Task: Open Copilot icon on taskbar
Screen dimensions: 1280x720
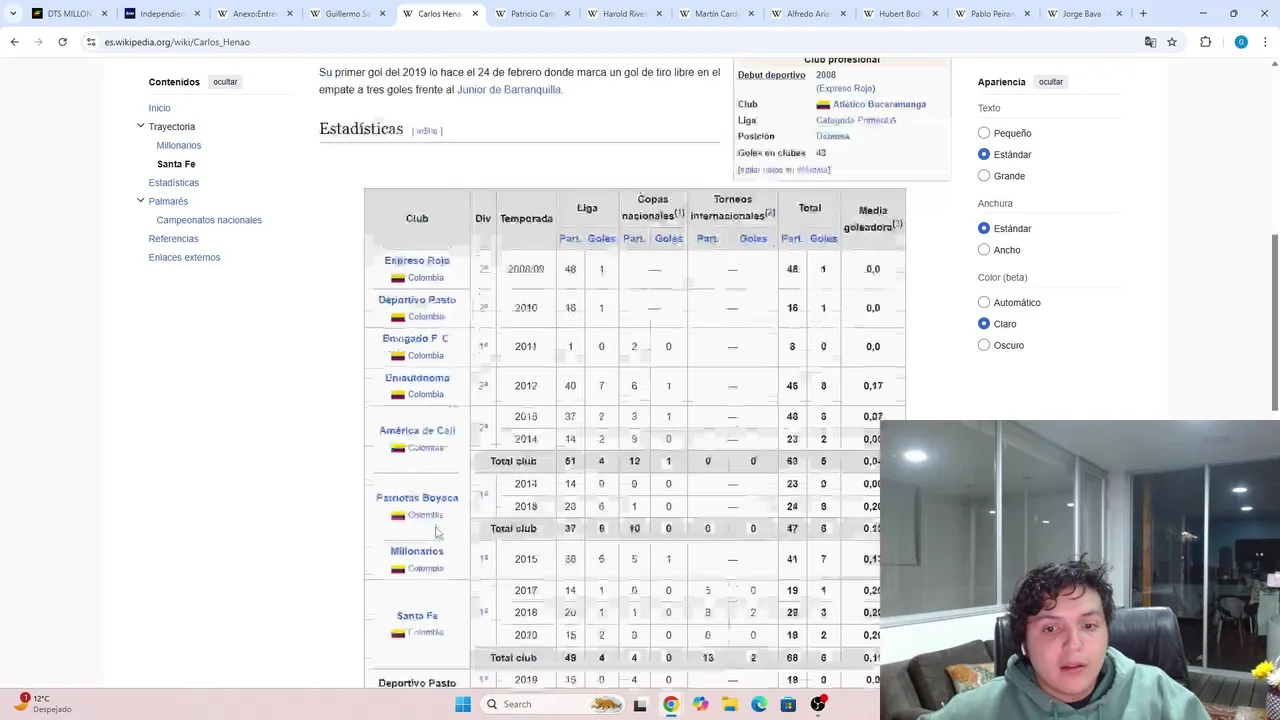Action: 700,704
